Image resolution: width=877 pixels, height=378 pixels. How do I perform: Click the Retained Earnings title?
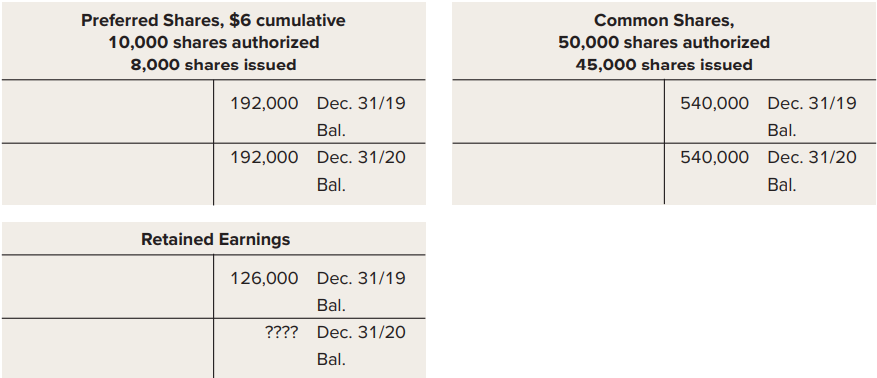pyautogui.click(x=215, y=239)
